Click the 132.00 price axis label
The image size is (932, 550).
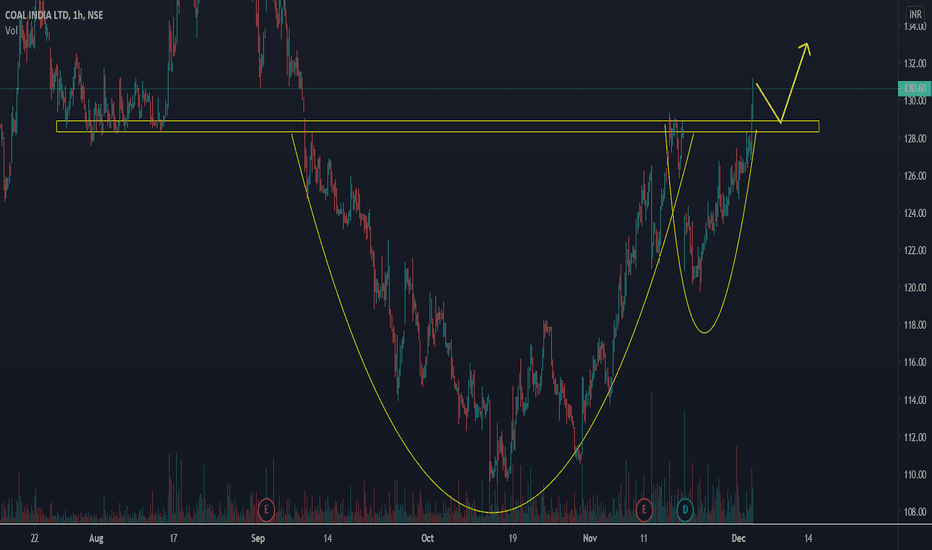915,63
